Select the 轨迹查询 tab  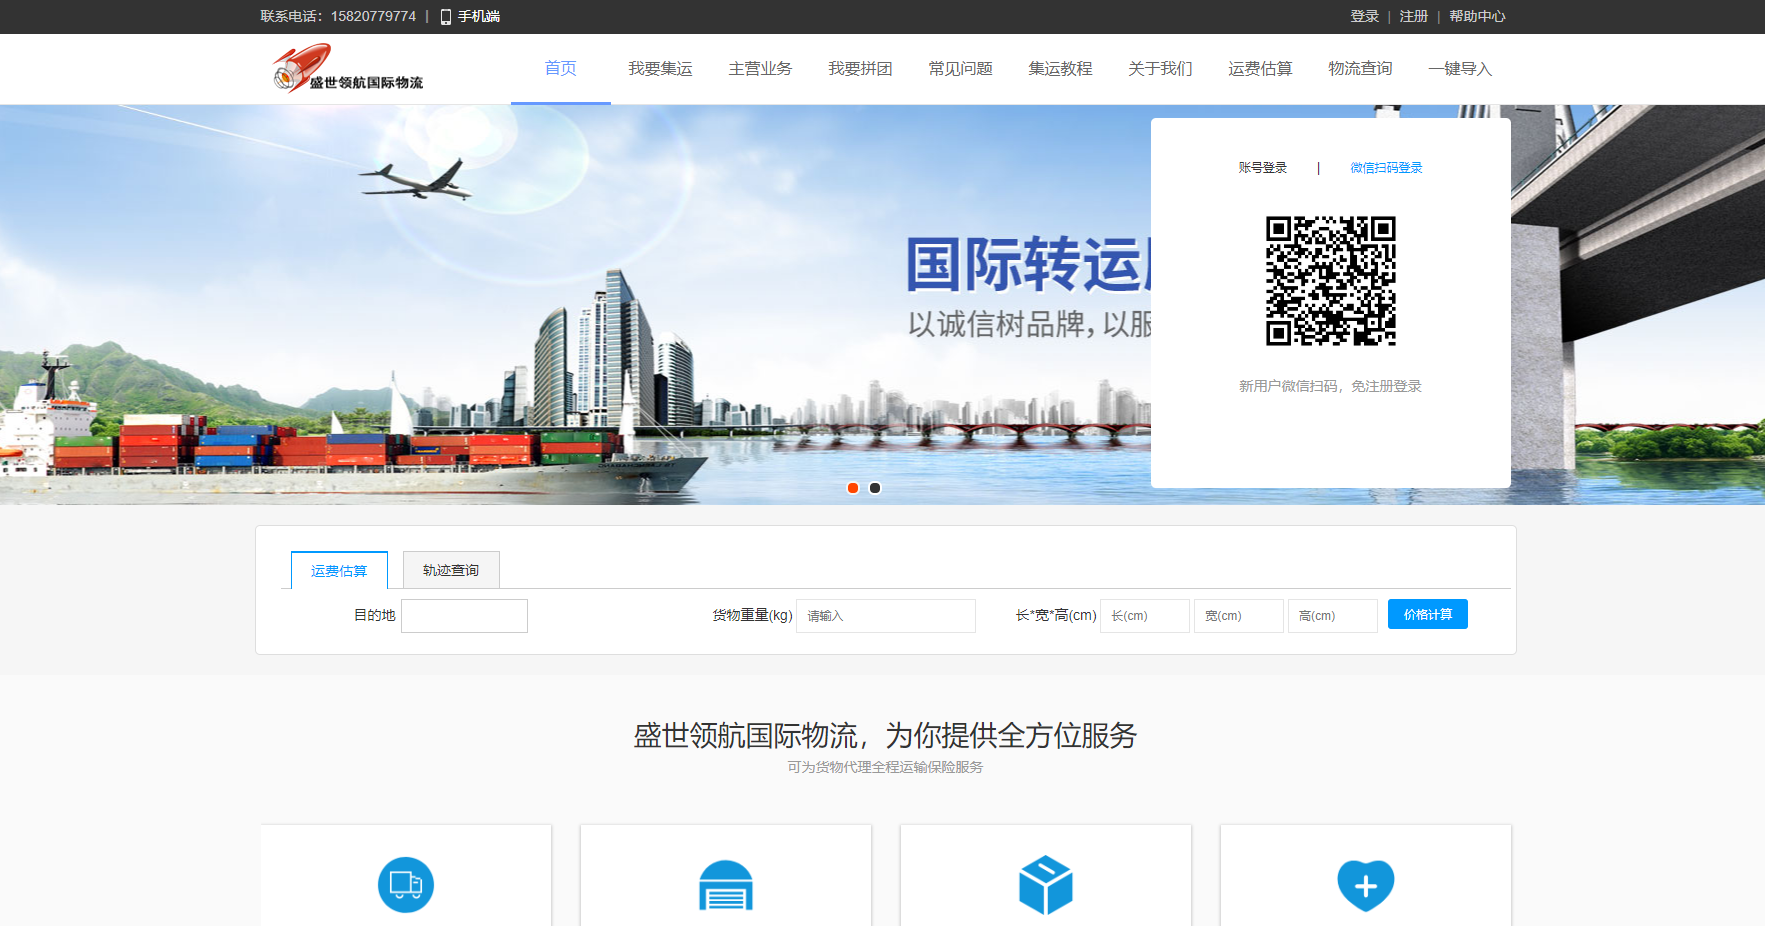click(451, 570)
